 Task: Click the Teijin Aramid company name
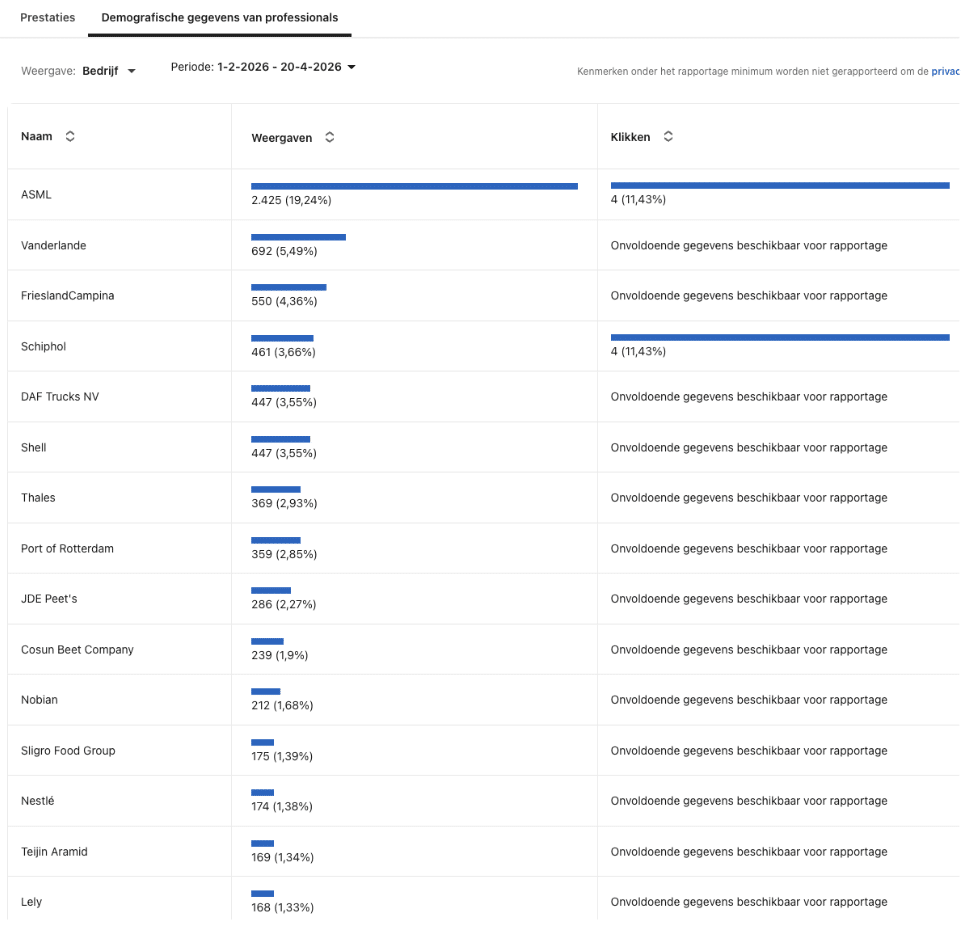click(54, 852)
